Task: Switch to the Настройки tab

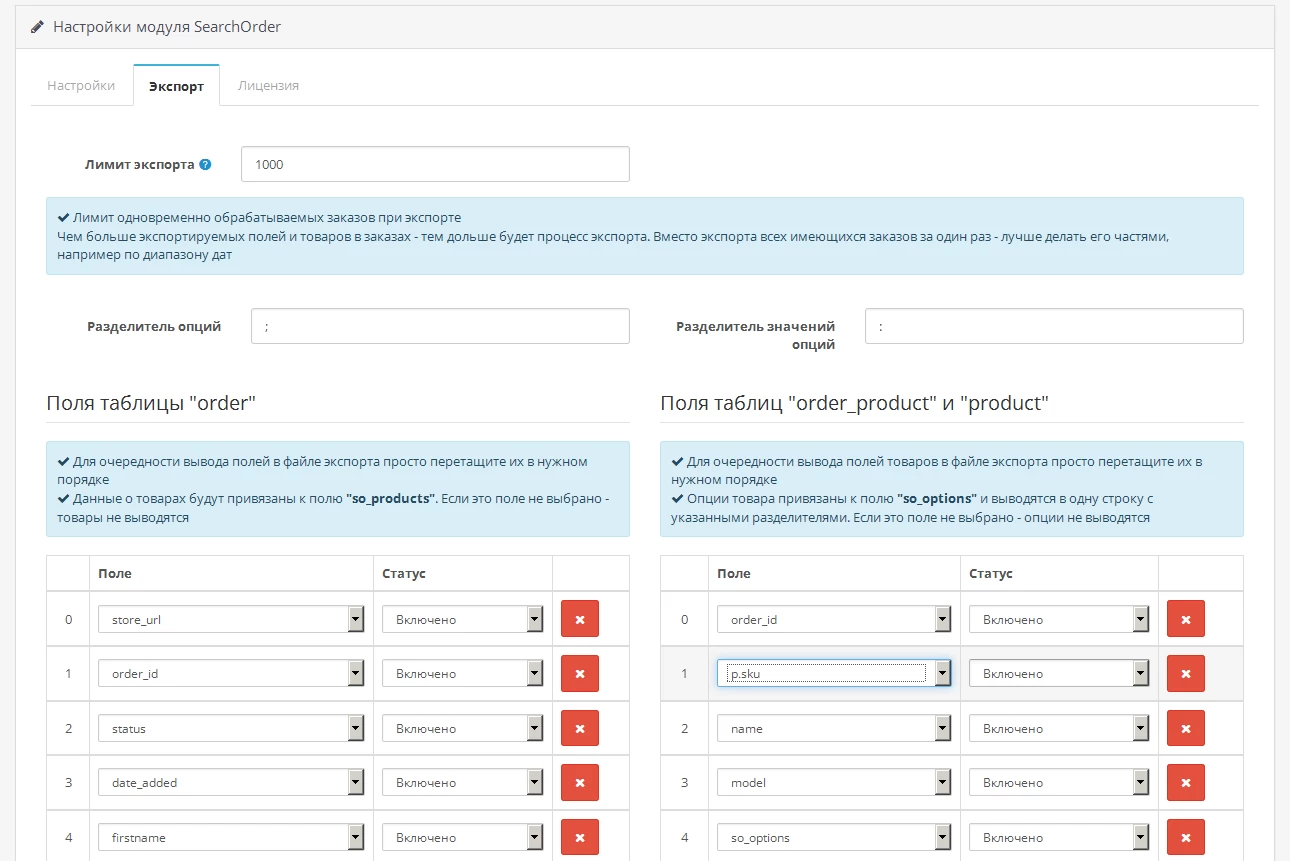Action: click(81, 85)
